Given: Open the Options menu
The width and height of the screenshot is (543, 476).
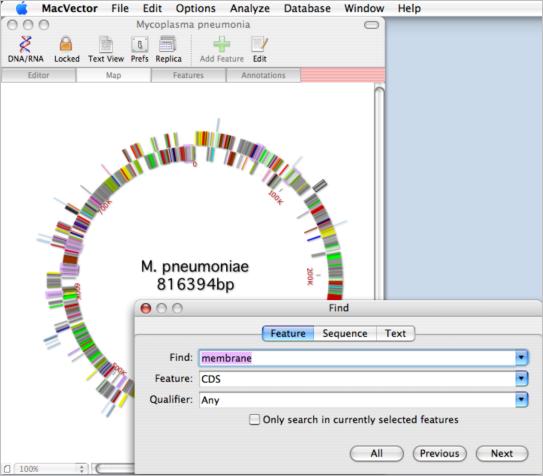Looking at the screenshot, I should click(x=196, y=8).
